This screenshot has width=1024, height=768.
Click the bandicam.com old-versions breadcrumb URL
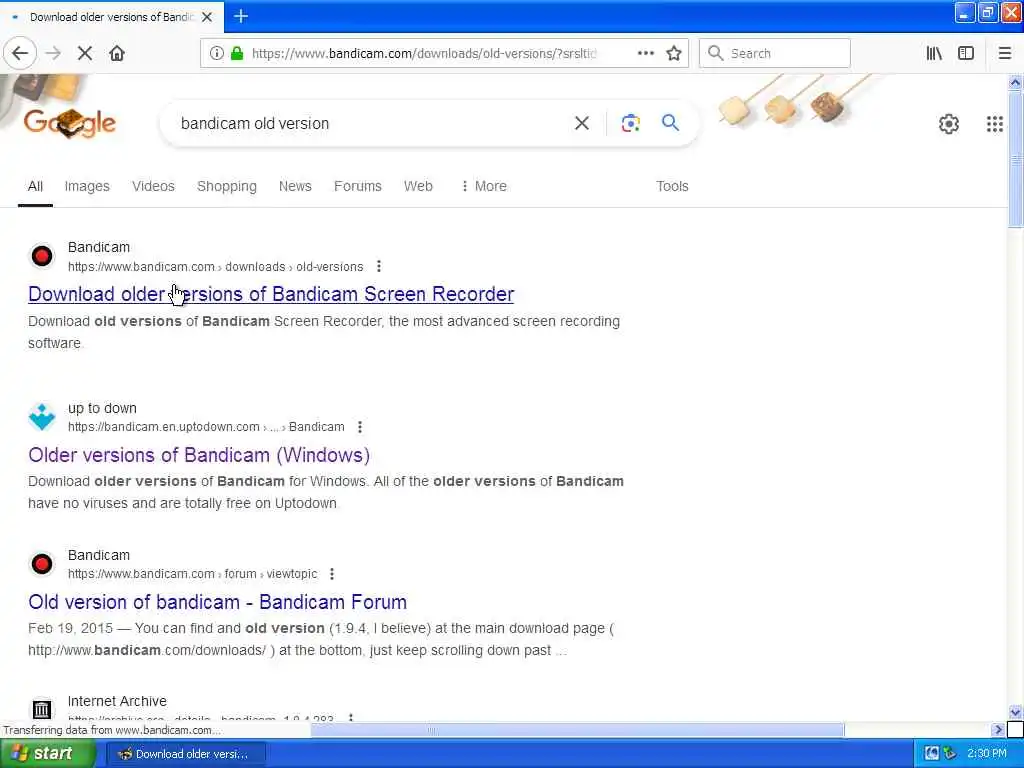click(x=216, y=267)
